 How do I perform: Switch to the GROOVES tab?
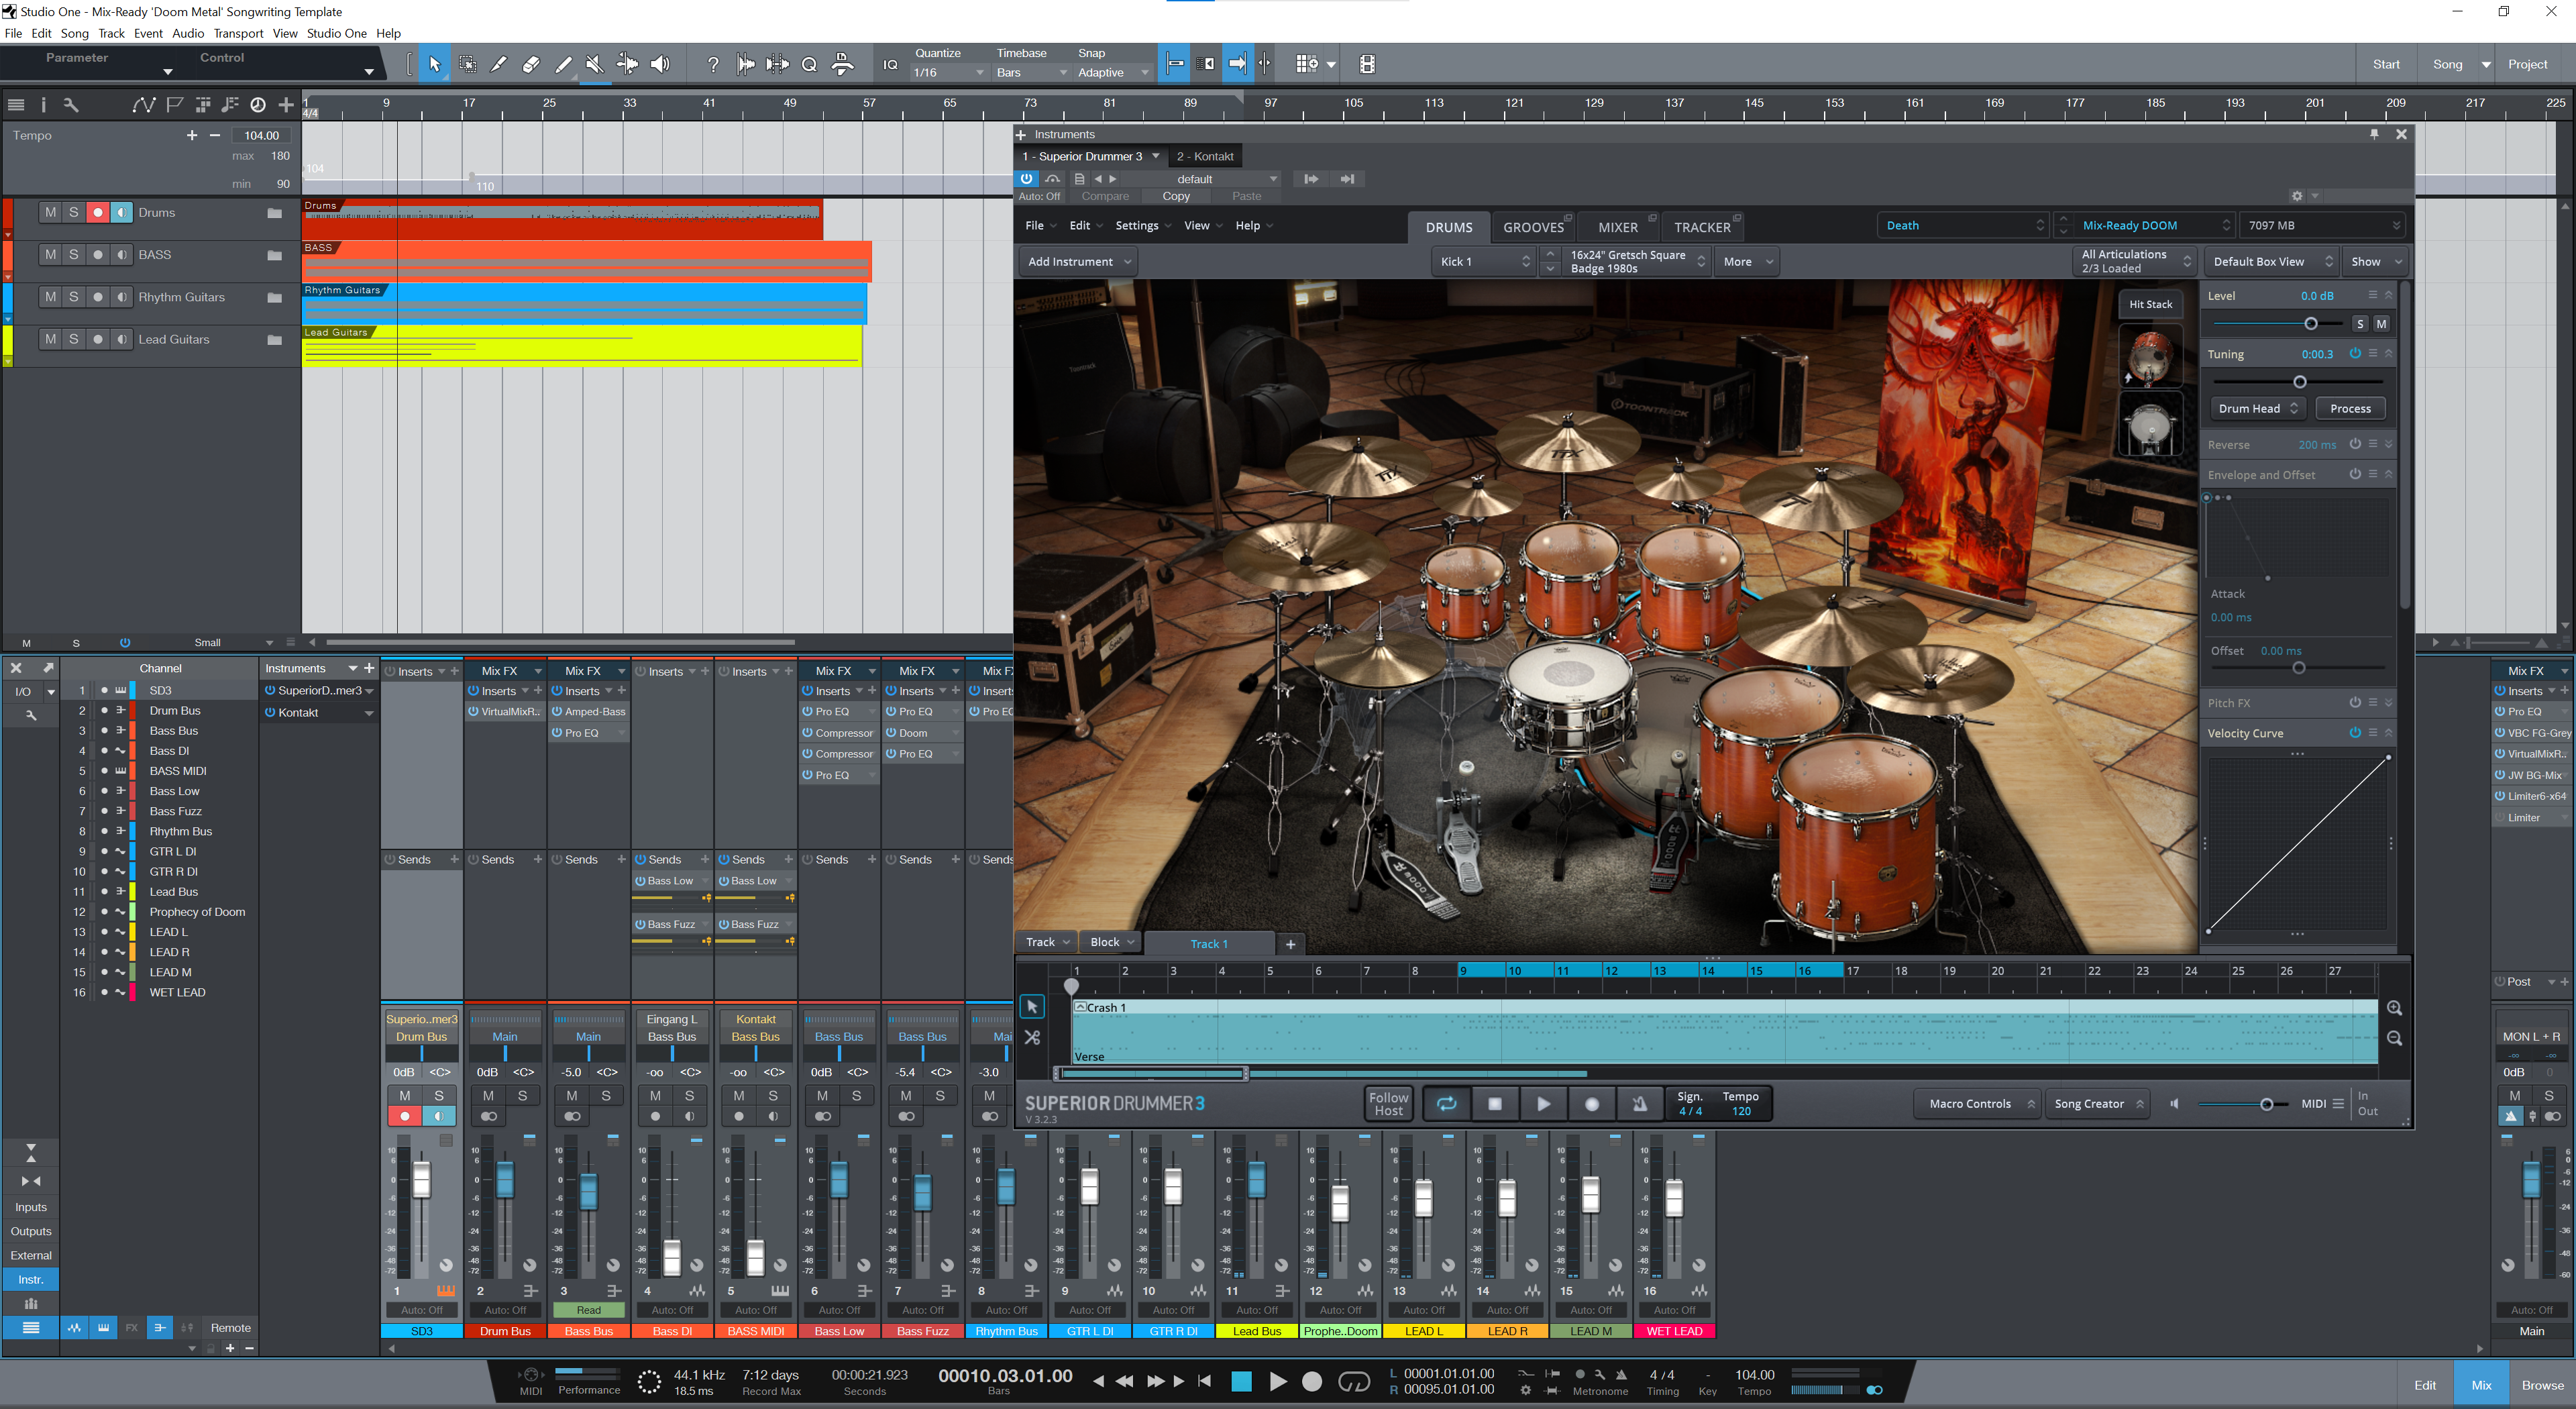tap(1533, 227)
